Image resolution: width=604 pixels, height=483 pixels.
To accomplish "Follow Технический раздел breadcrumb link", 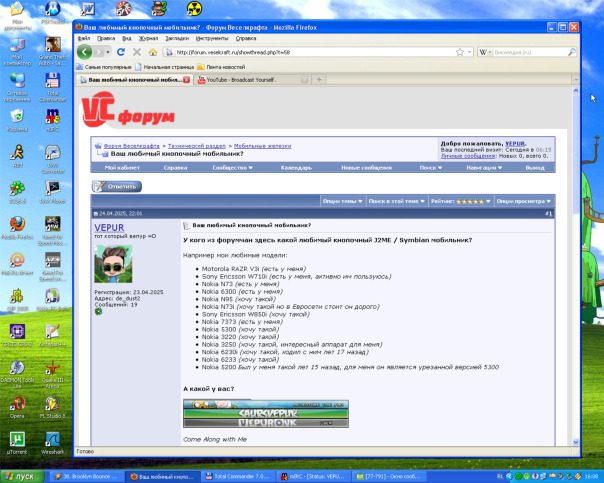I will click(197, 146).
